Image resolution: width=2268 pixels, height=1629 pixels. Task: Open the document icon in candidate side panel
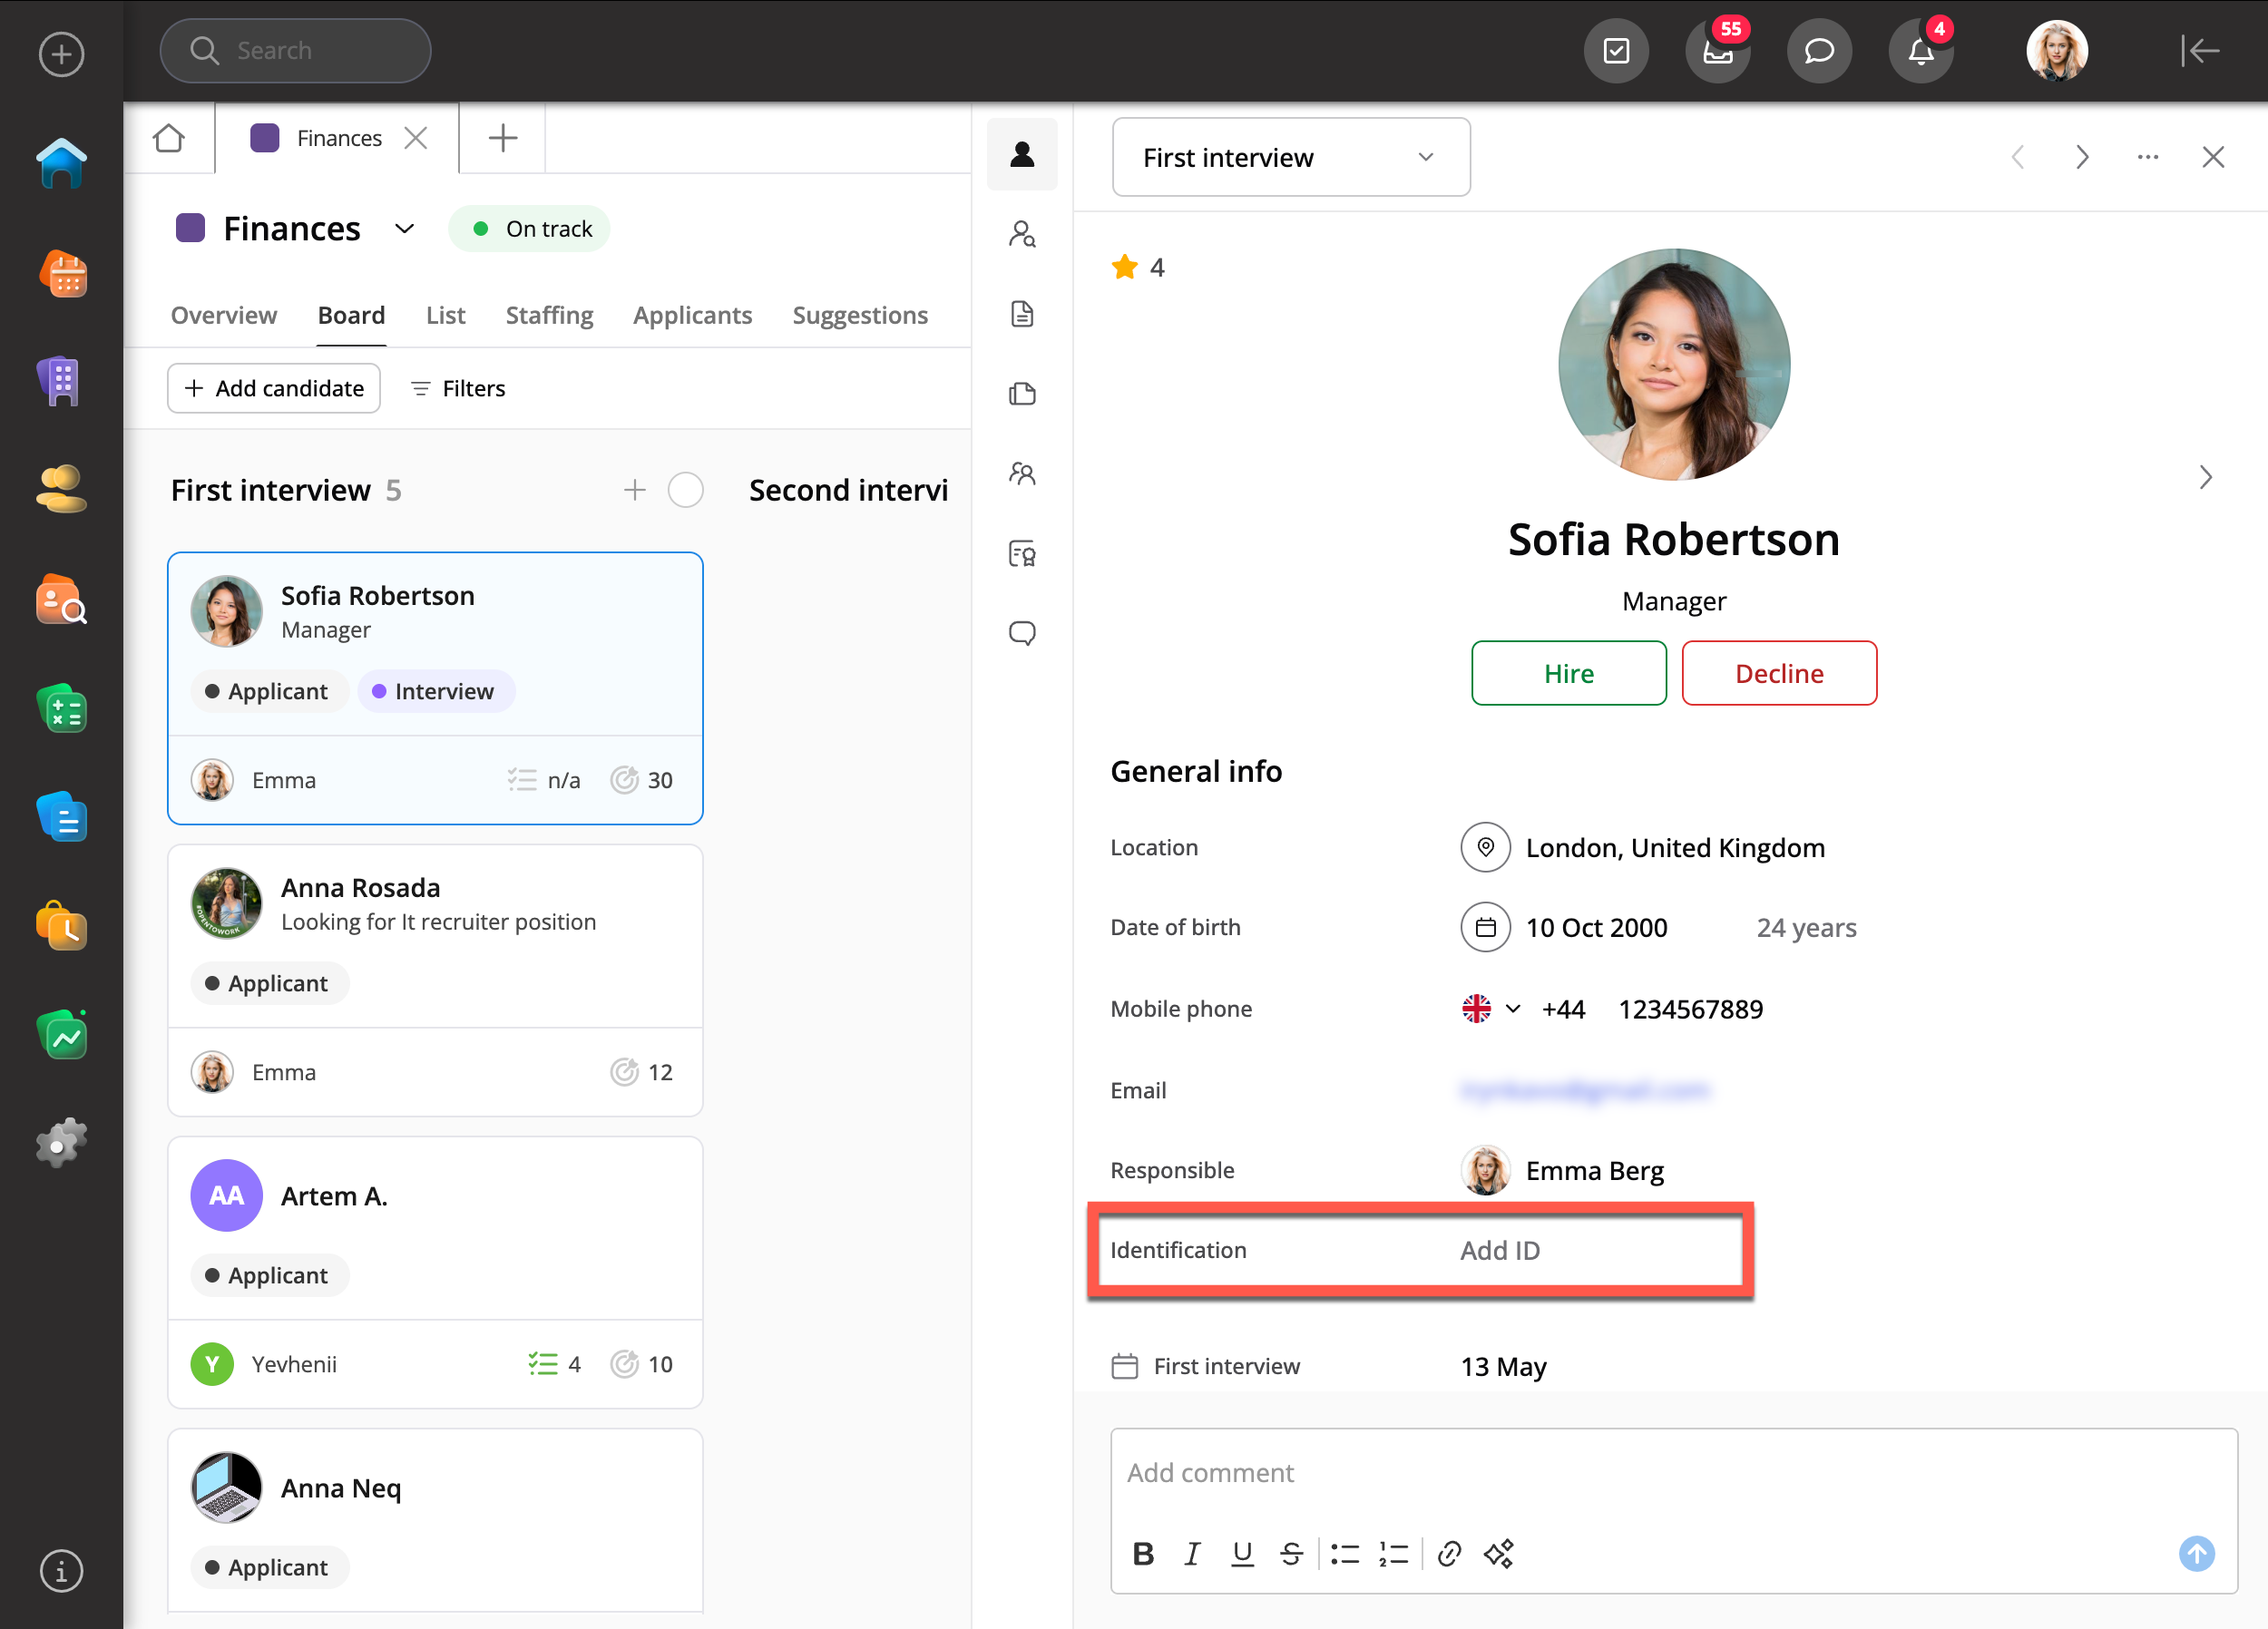point(1021,314)
